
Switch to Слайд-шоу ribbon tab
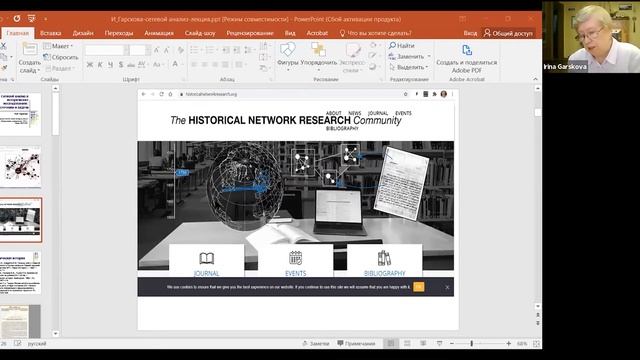click(x=200, y=33)
